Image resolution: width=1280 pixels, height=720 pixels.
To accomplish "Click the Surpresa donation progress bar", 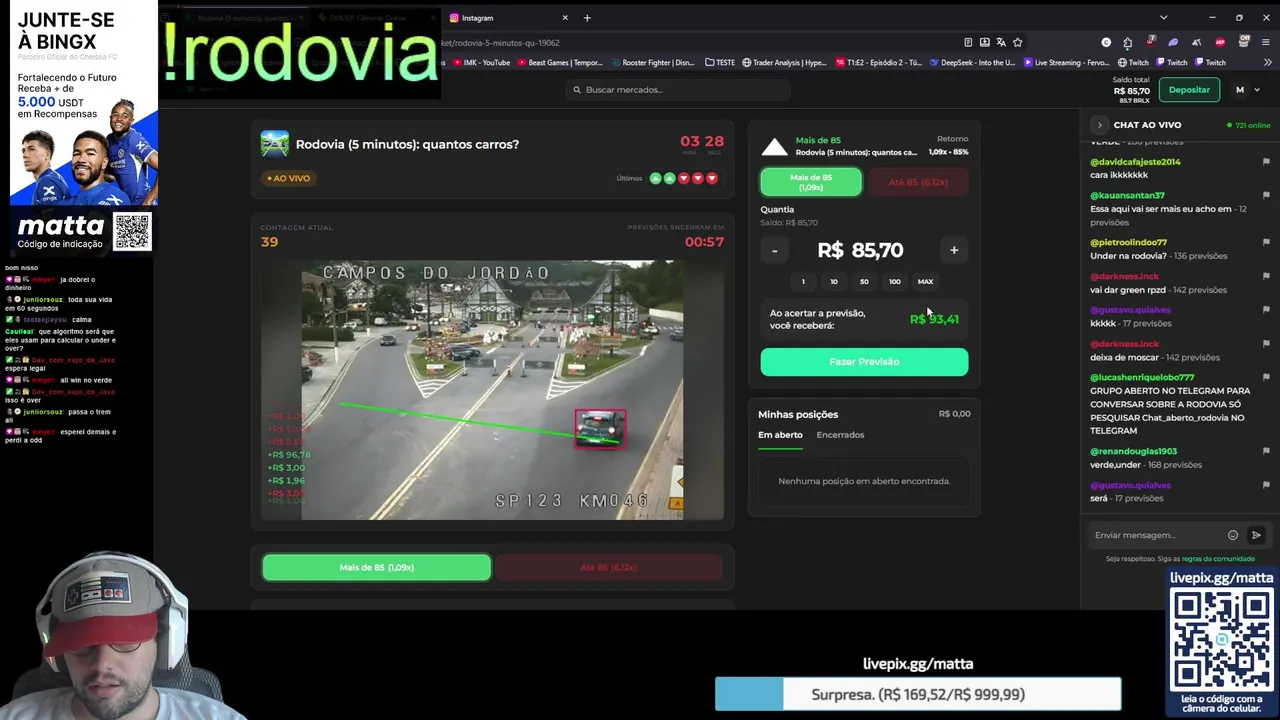I will (x=918, y=694).
